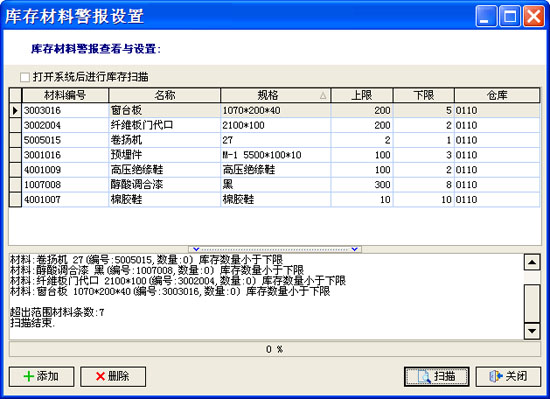Click the 棉胶鞋 name cell
The image size is (550, 399).
point(165,200)
